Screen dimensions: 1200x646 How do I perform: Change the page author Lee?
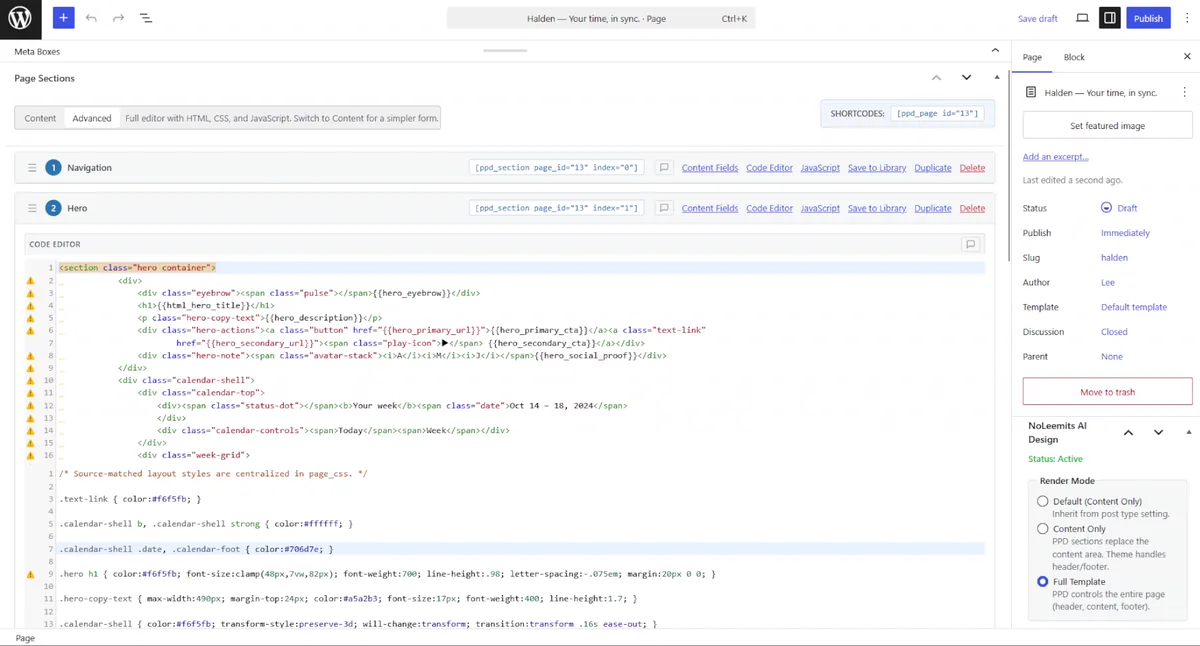[1107, 283]
